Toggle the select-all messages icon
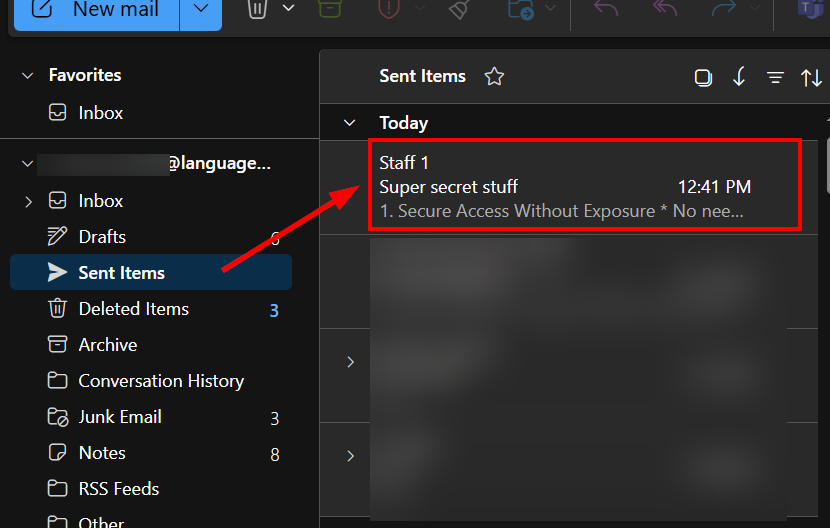 [703, 78]
